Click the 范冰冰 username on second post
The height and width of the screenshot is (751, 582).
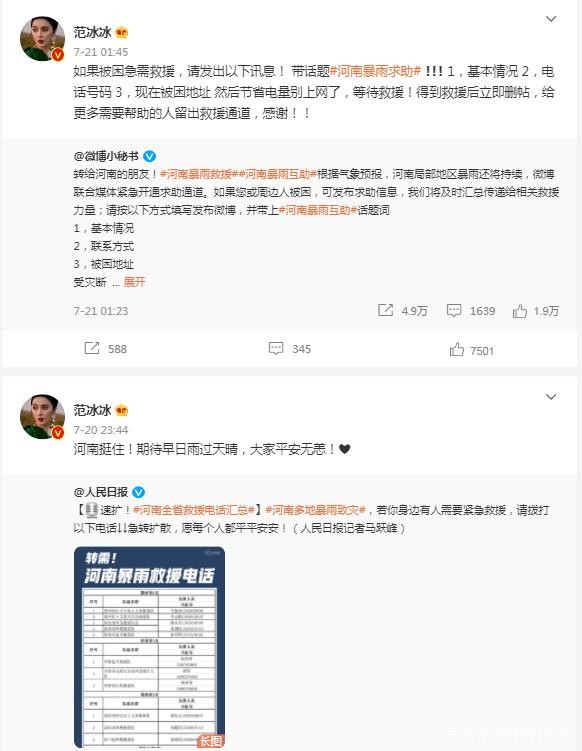(92, 410)
